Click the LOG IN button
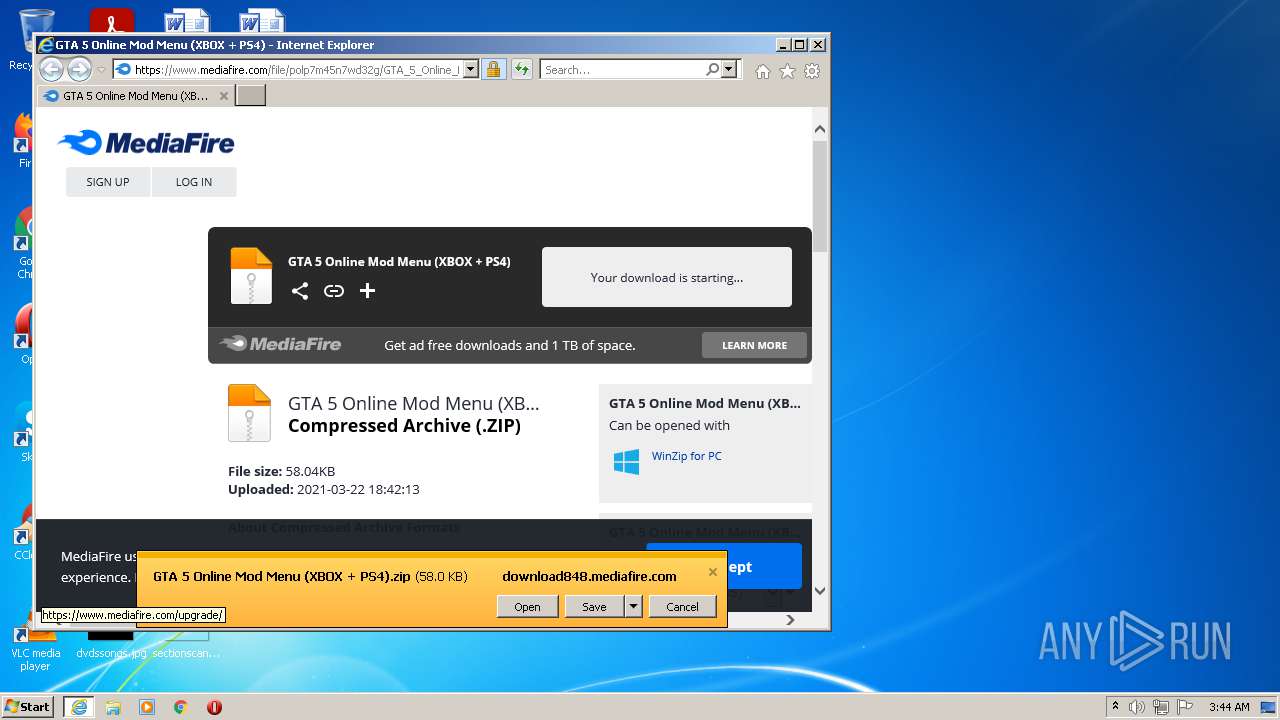This screenshot has width=1280, height=720. point(194,182)
